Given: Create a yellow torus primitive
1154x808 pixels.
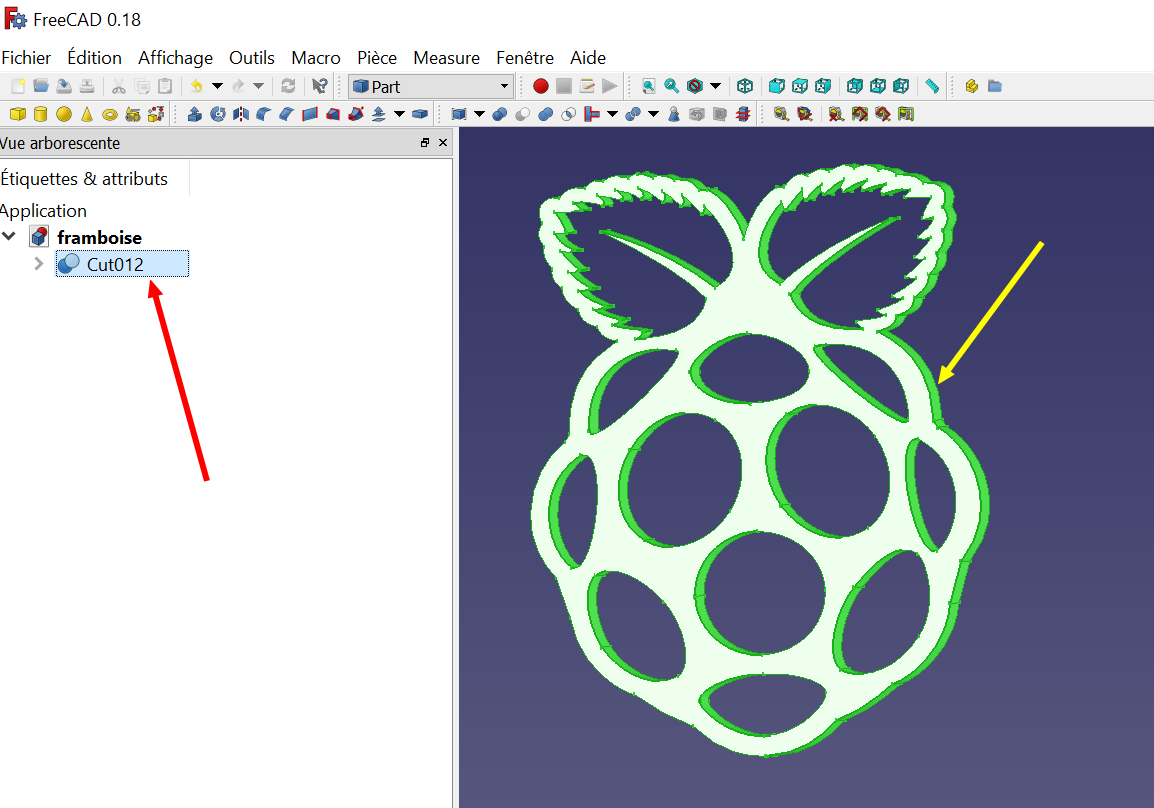Looking at the screenshot, I should point(110,114).
